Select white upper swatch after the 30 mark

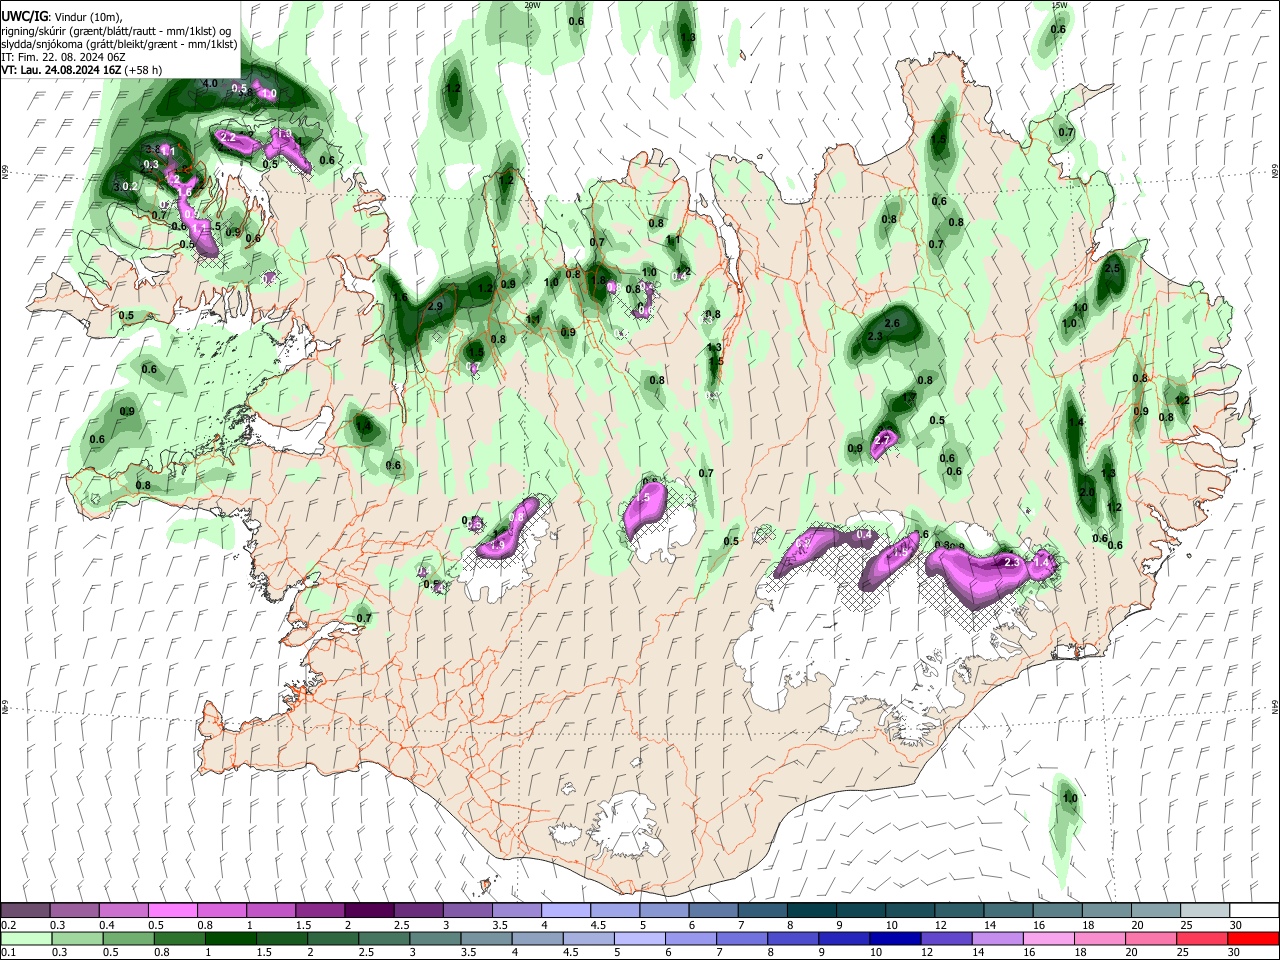(x=1254, y=911)
